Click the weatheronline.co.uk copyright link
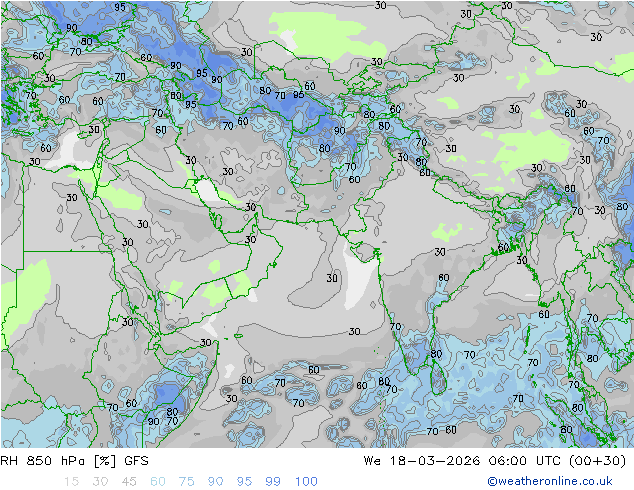The width and height of the screenshot is (634, 490). coord(550,481)
